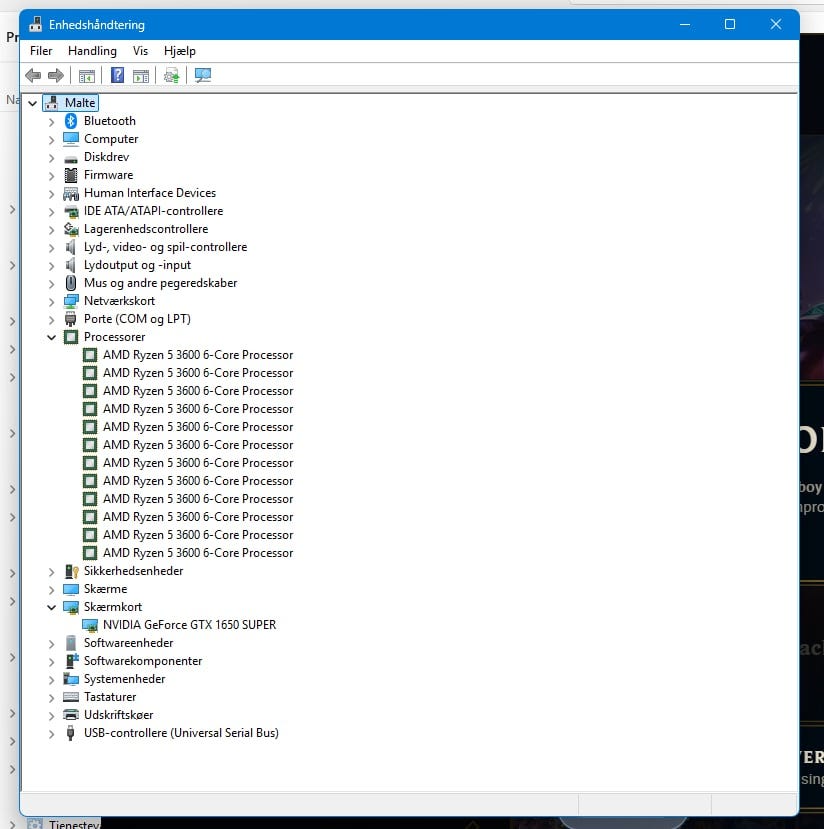The image size is (824, 829).
Task: Select the Lagerenhedscontrollere label
Action: (146, 229)
